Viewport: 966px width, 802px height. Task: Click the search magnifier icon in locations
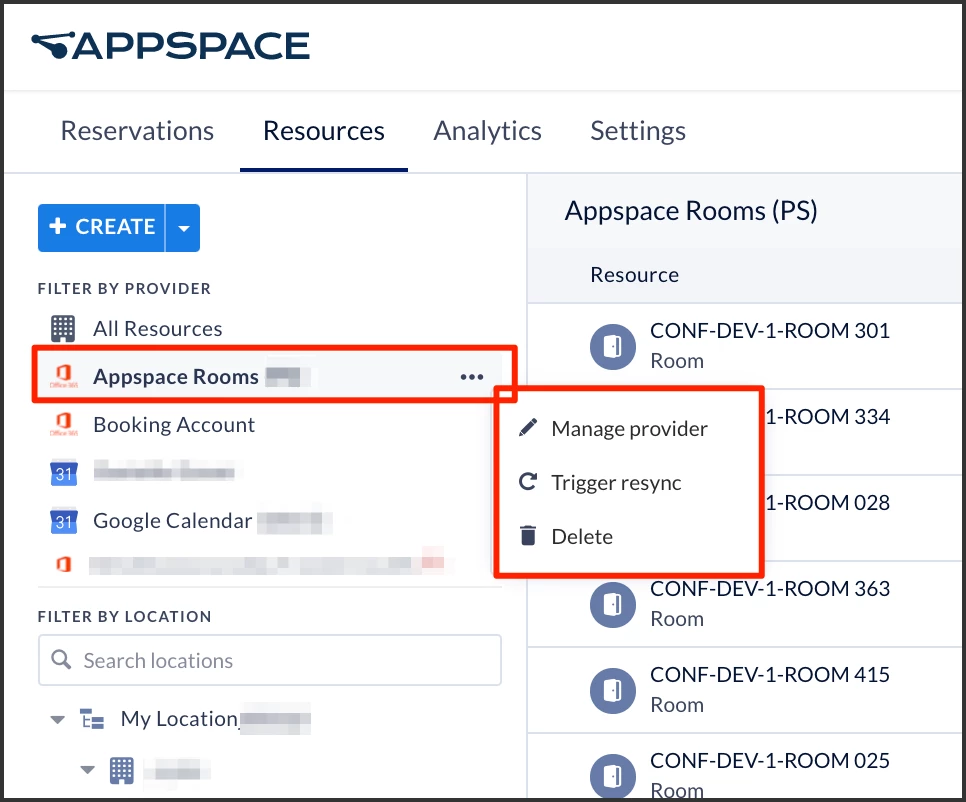click(x=61, y=660)
